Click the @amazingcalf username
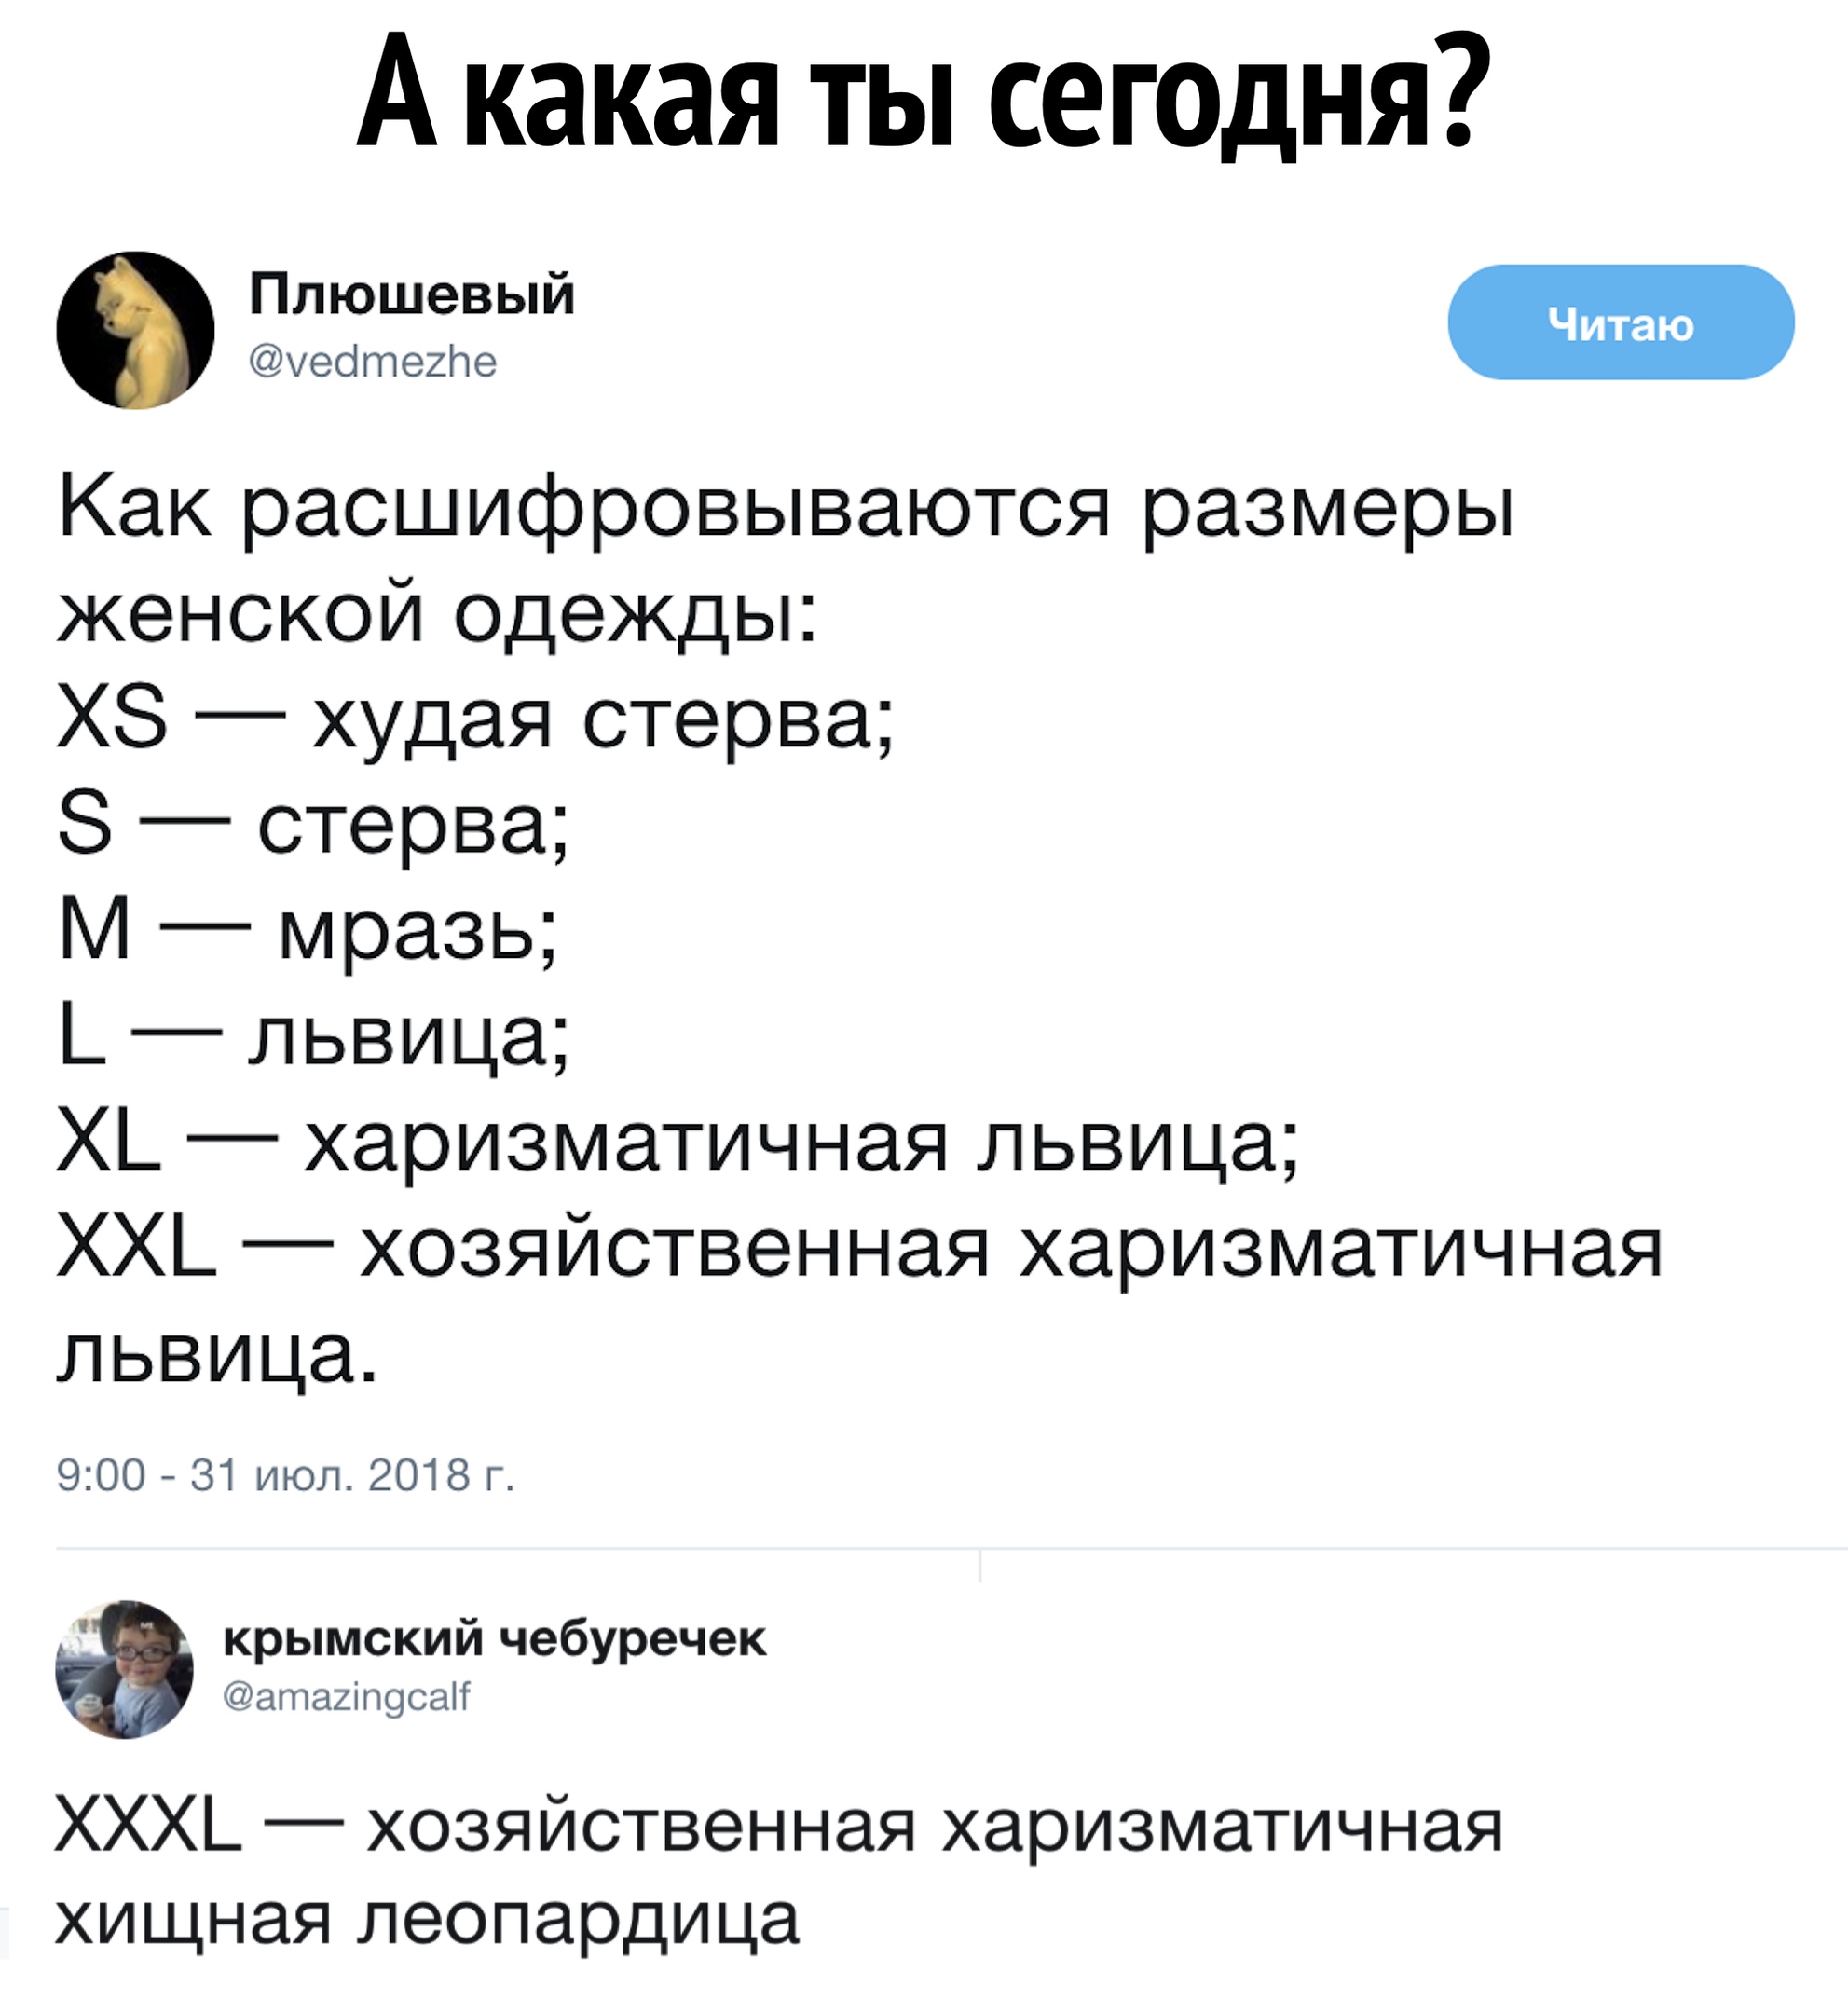 coord(347,1697)
